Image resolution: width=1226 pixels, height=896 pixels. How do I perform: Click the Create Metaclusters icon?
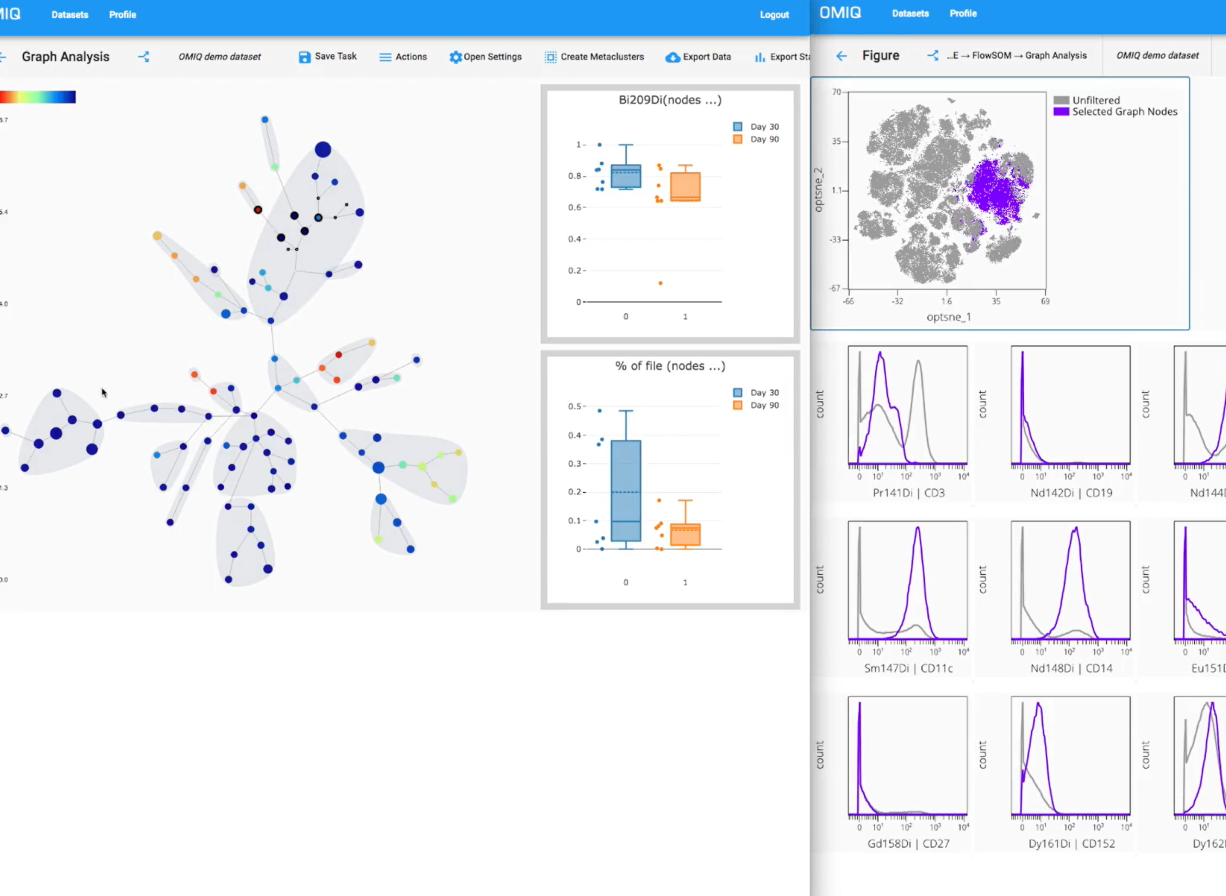(549, 57)
